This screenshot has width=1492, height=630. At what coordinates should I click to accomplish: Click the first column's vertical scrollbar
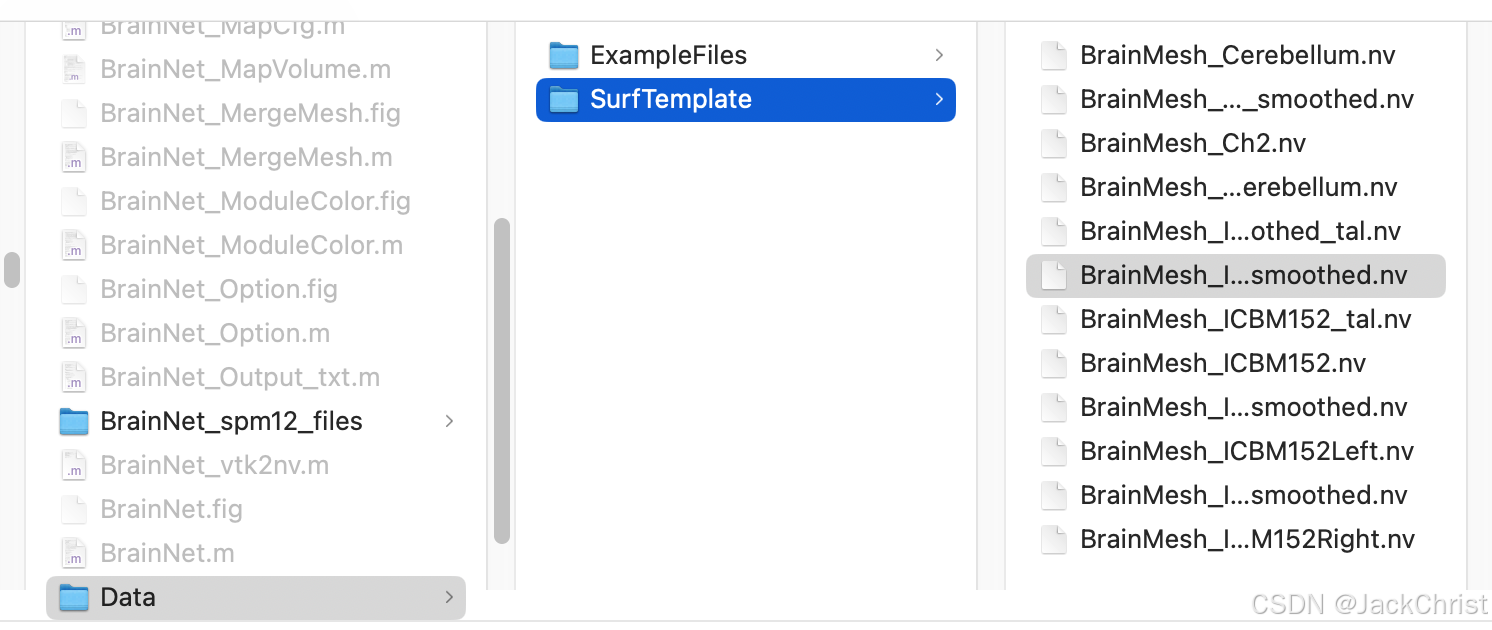tap(502, 380)
